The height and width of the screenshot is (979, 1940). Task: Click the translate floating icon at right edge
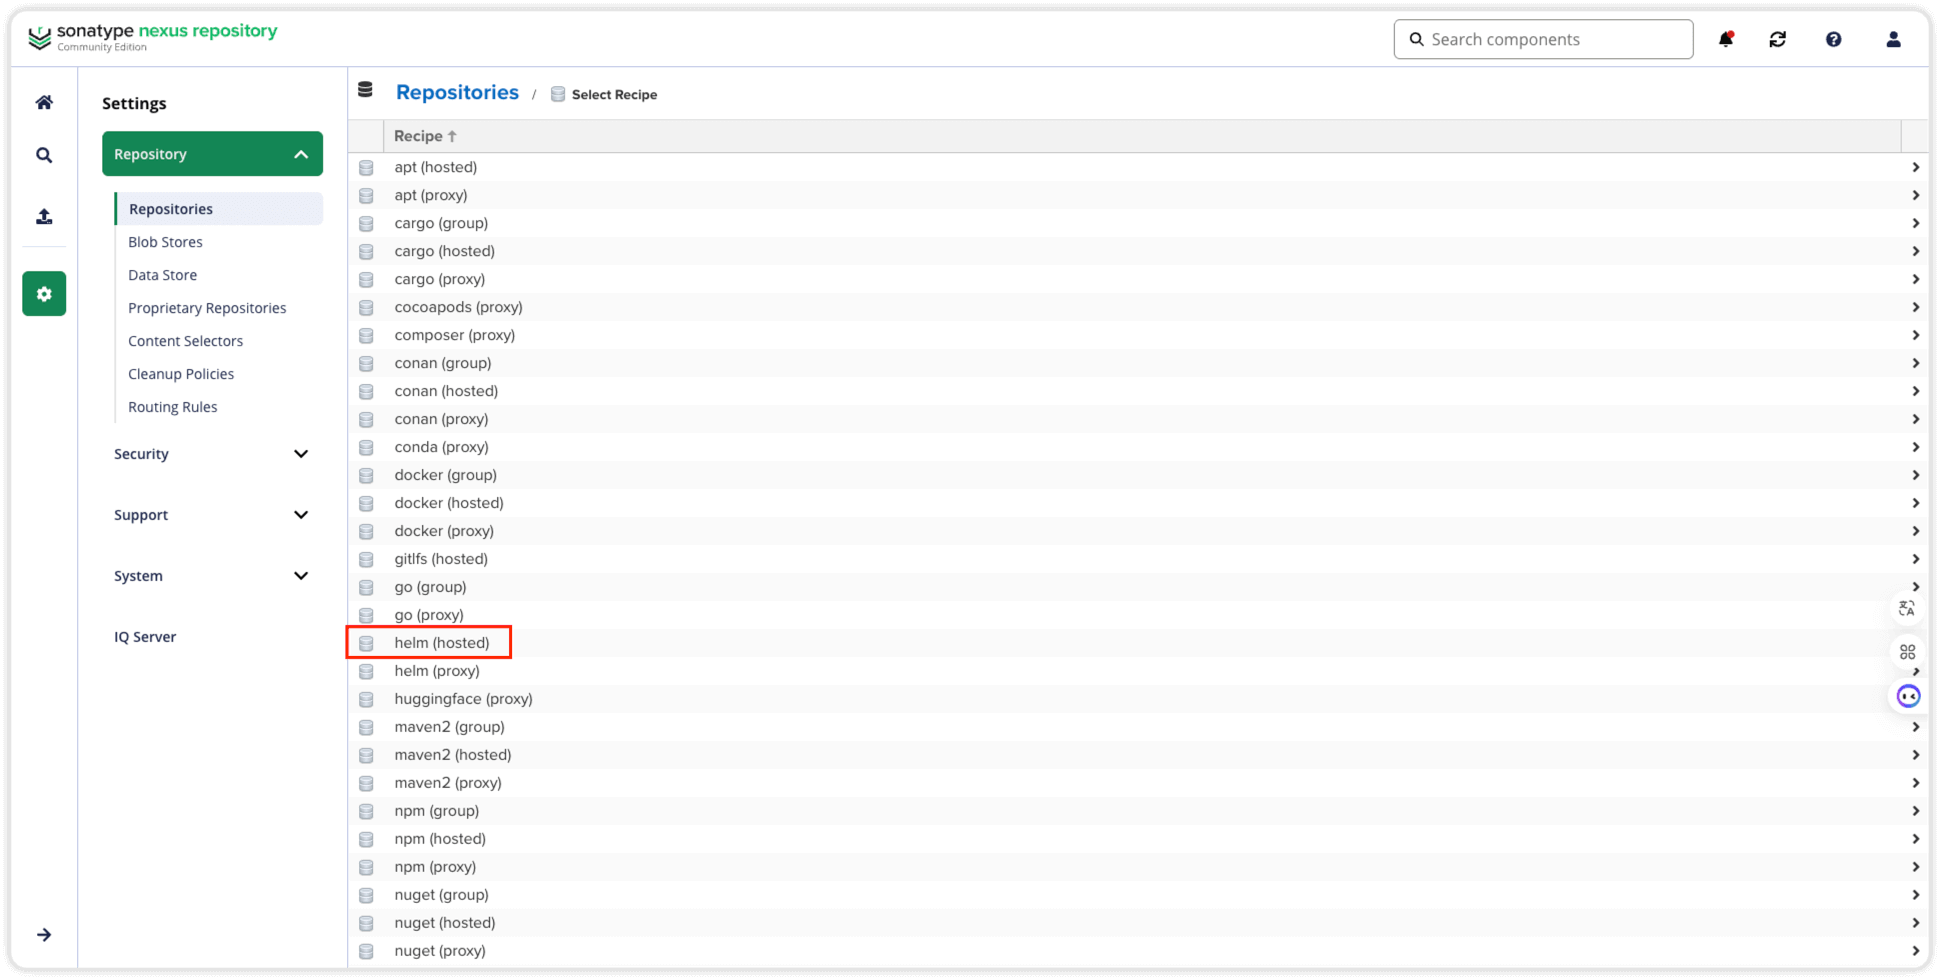1908,608
